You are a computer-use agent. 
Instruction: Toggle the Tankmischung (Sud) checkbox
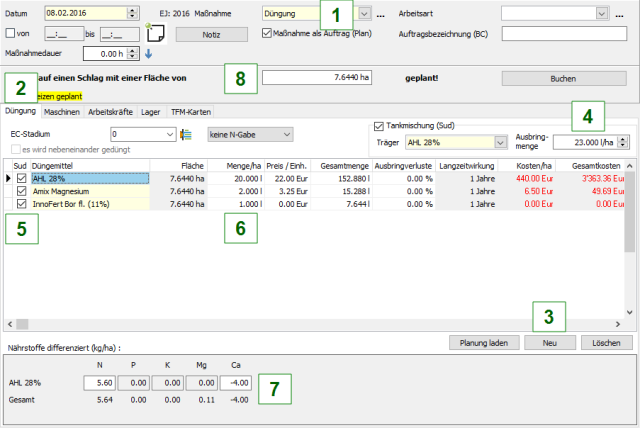[x=378, y=126]
